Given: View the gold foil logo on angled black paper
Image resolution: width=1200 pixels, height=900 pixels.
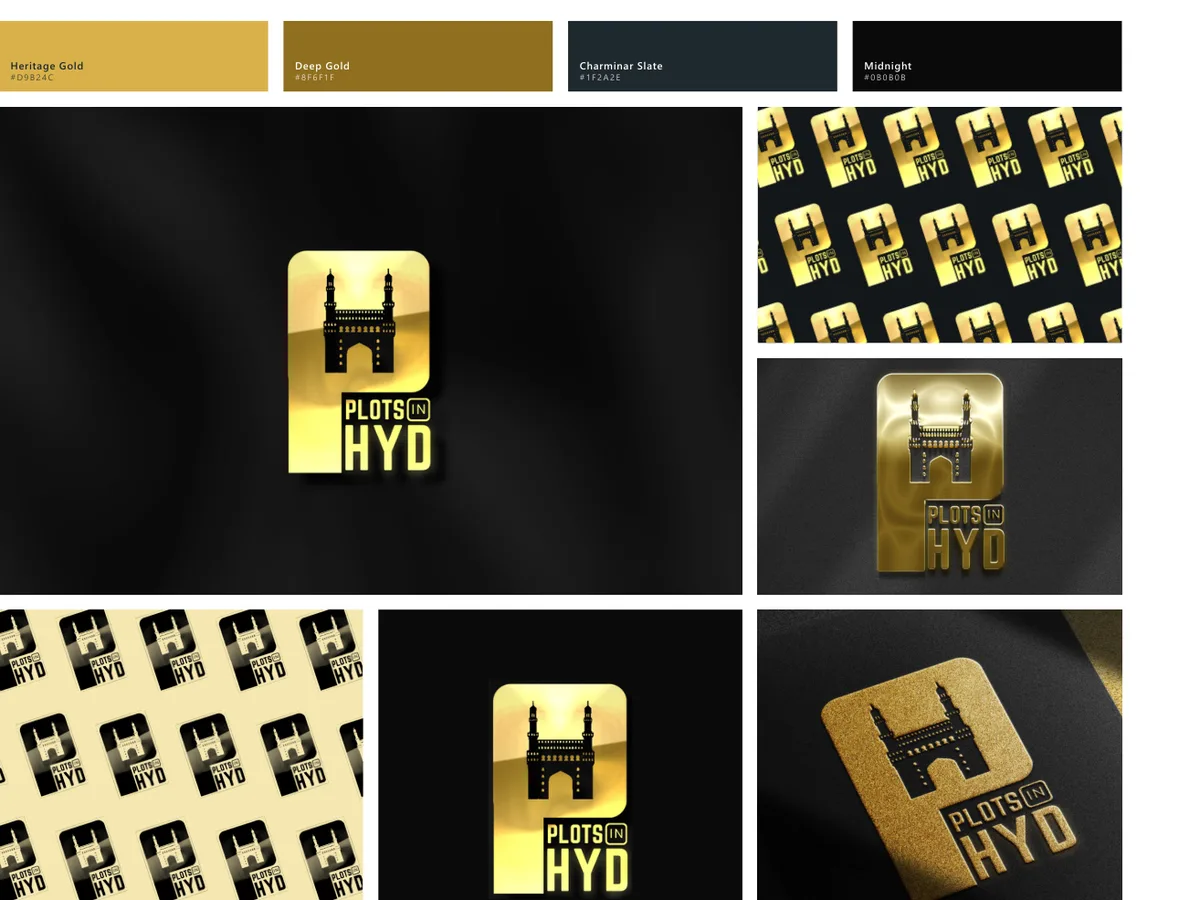Looking at the screenshot, I should click(x=939, y=755).
